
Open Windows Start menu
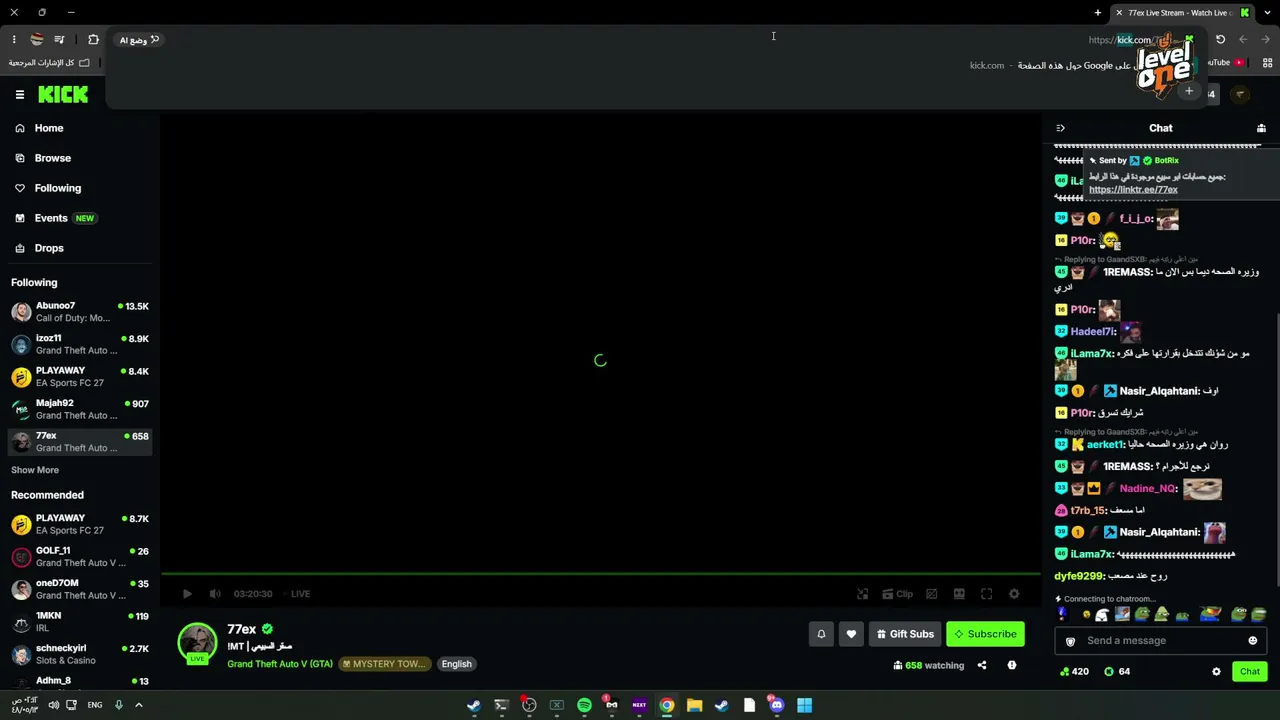tap(804, 705)
